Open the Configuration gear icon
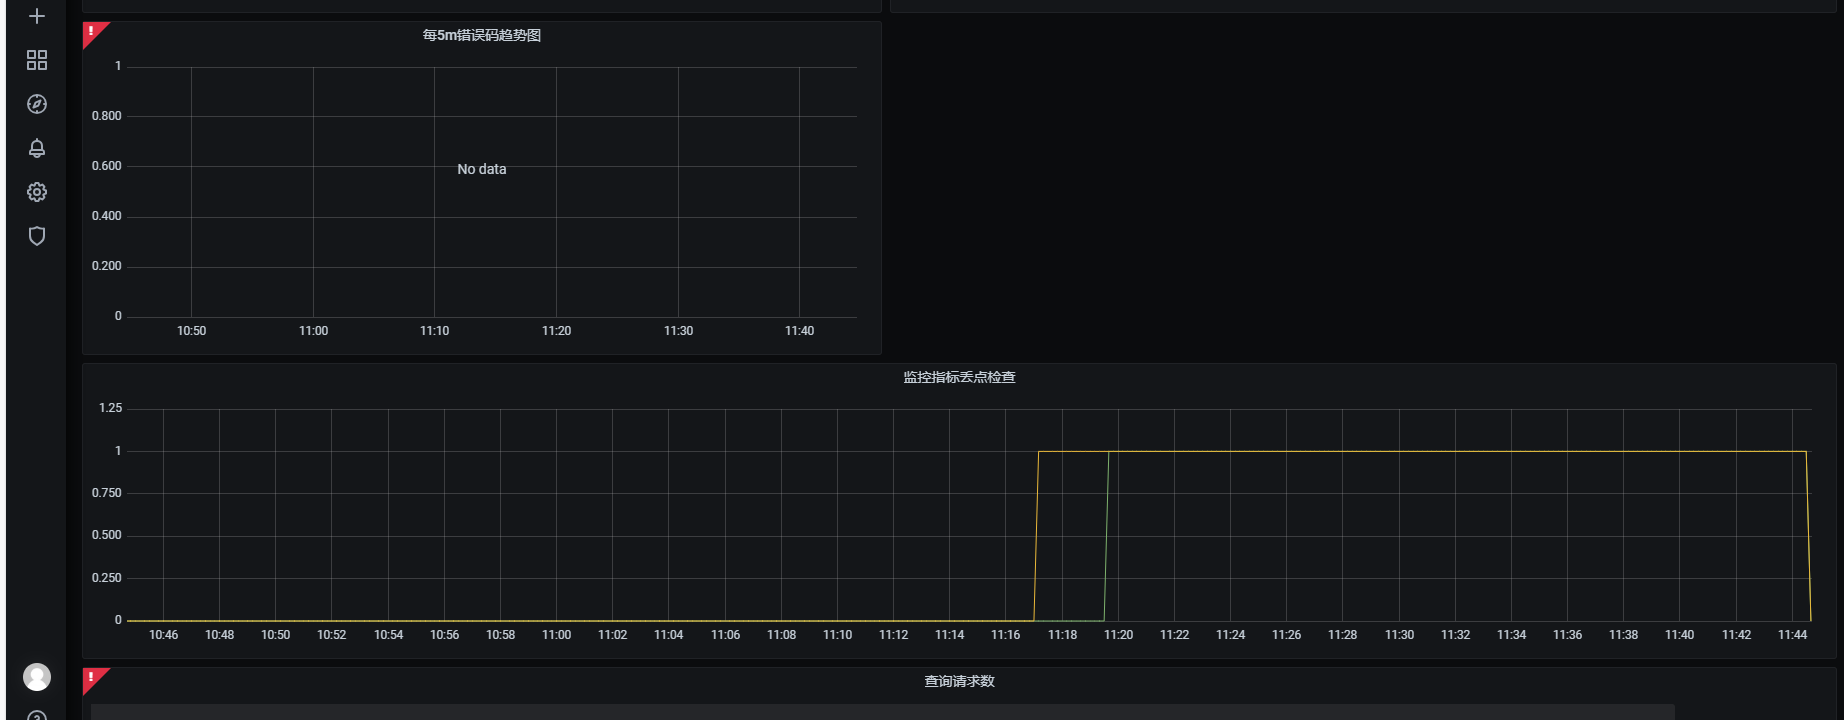The width and height of the screenshot is (1844, 720). tap(37, 192)
